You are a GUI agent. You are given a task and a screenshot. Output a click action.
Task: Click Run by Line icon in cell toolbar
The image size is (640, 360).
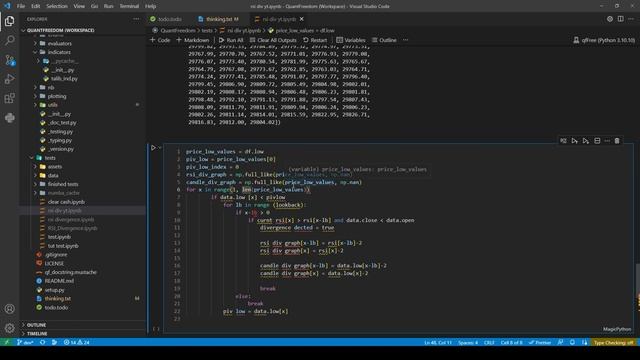pyautogui.click(x=563, y=141)
